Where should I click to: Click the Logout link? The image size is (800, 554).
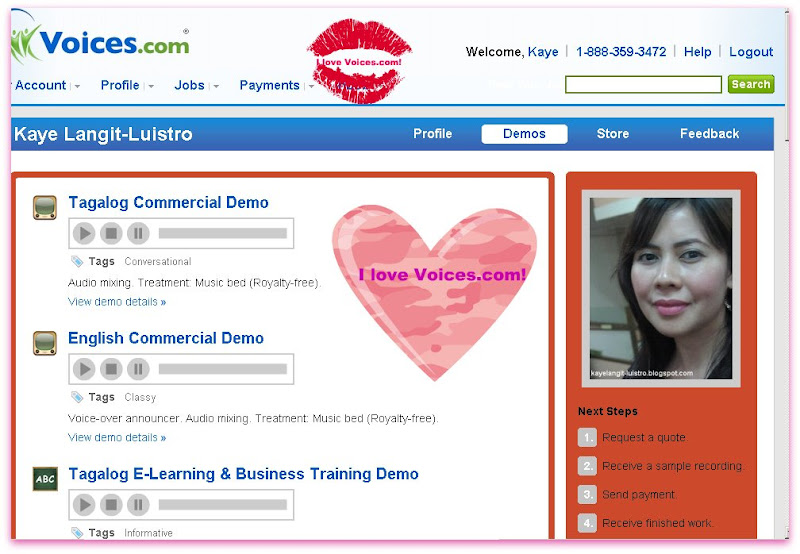click(751, 52)
